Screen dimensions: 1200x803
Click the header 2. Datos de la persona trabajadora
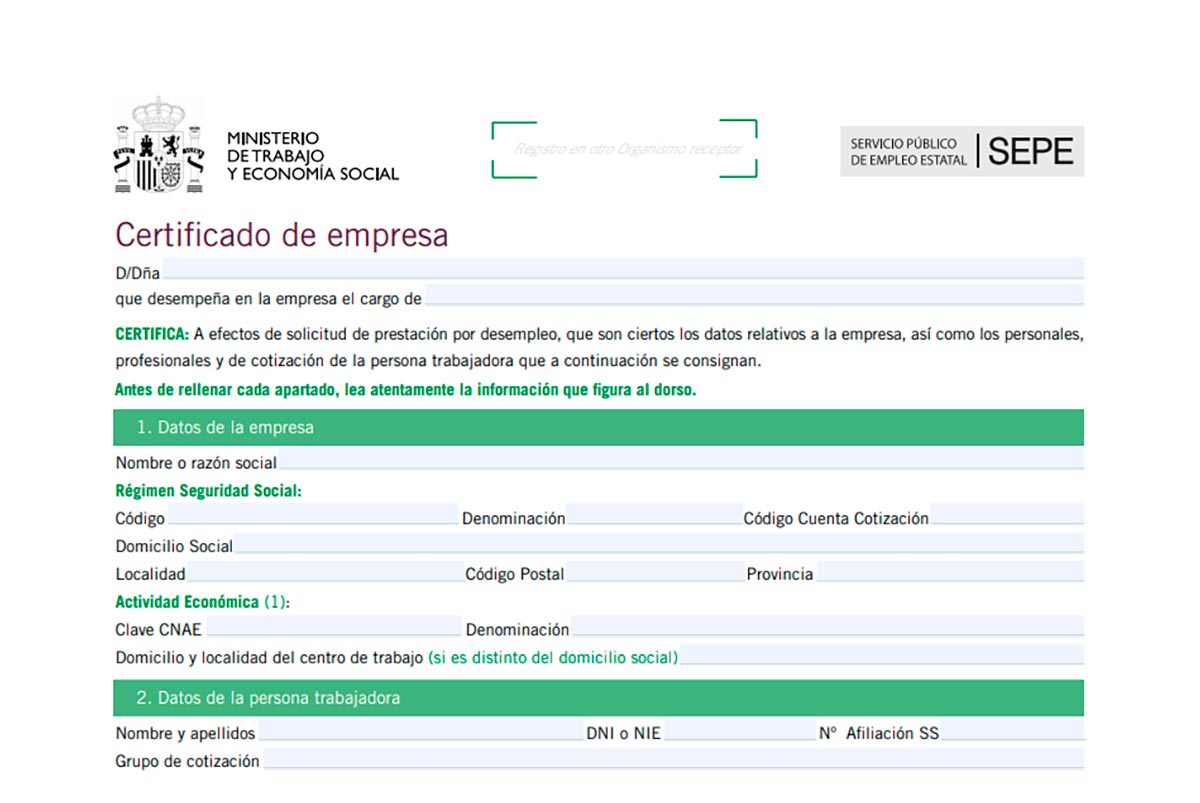point(270,697)
